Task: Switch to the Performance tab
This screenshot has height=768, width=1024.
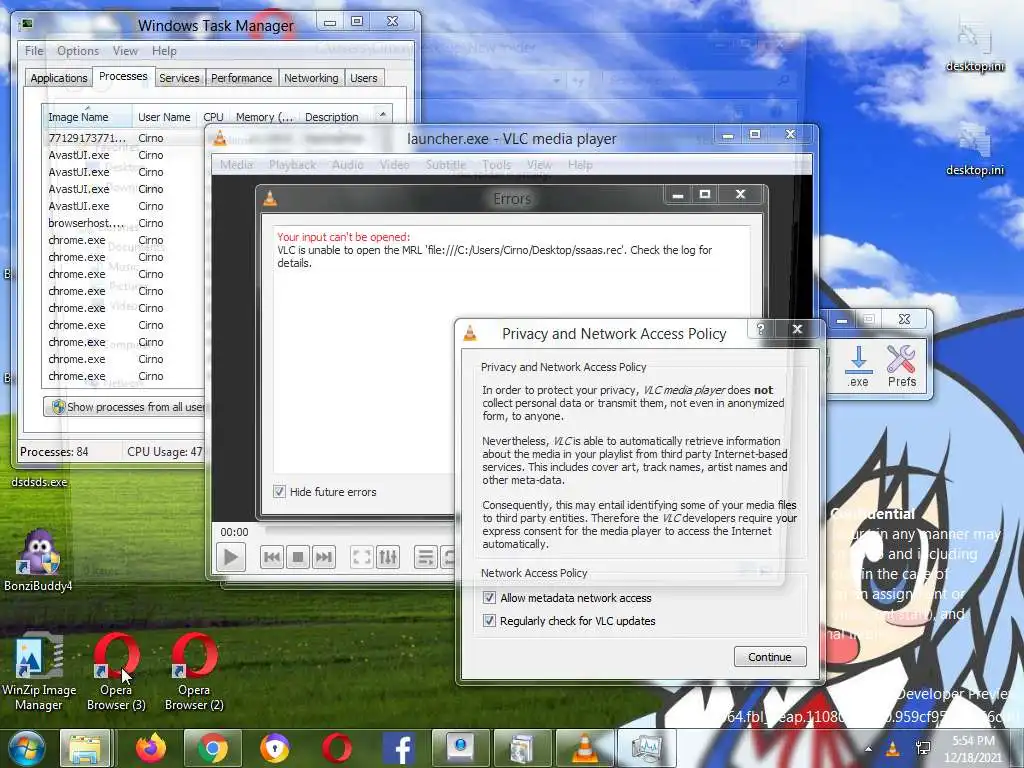Action: coord(242,78)
